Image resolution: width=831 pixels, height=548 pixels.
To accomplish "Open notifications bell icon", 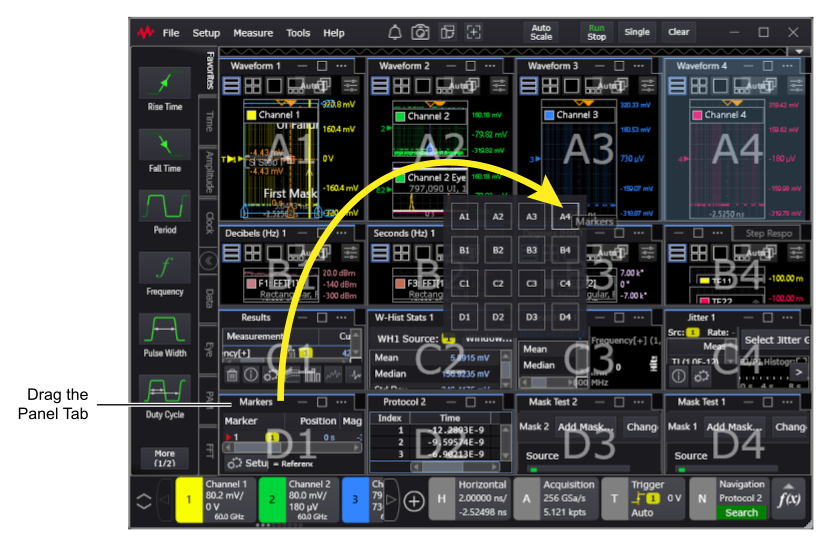I will 395,32.
